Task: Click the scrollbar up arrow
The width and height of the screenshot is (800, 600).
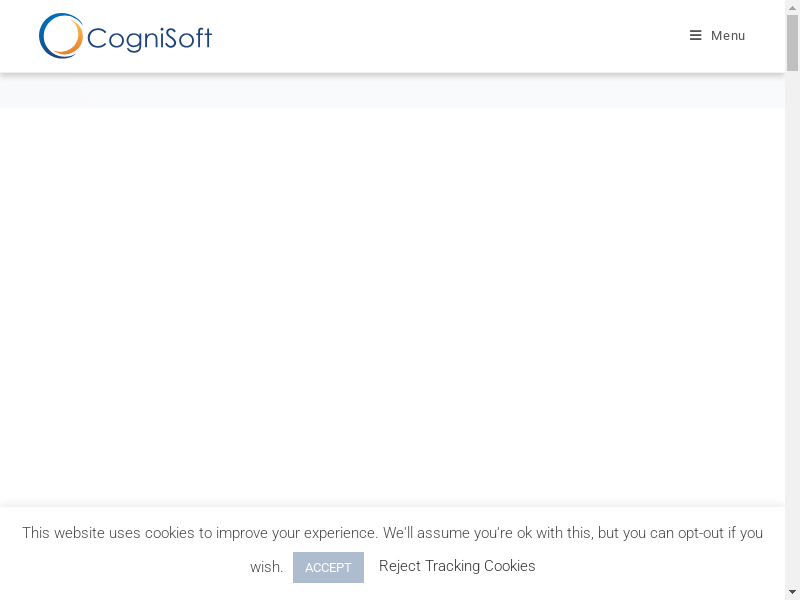Action: click(792, 7)
